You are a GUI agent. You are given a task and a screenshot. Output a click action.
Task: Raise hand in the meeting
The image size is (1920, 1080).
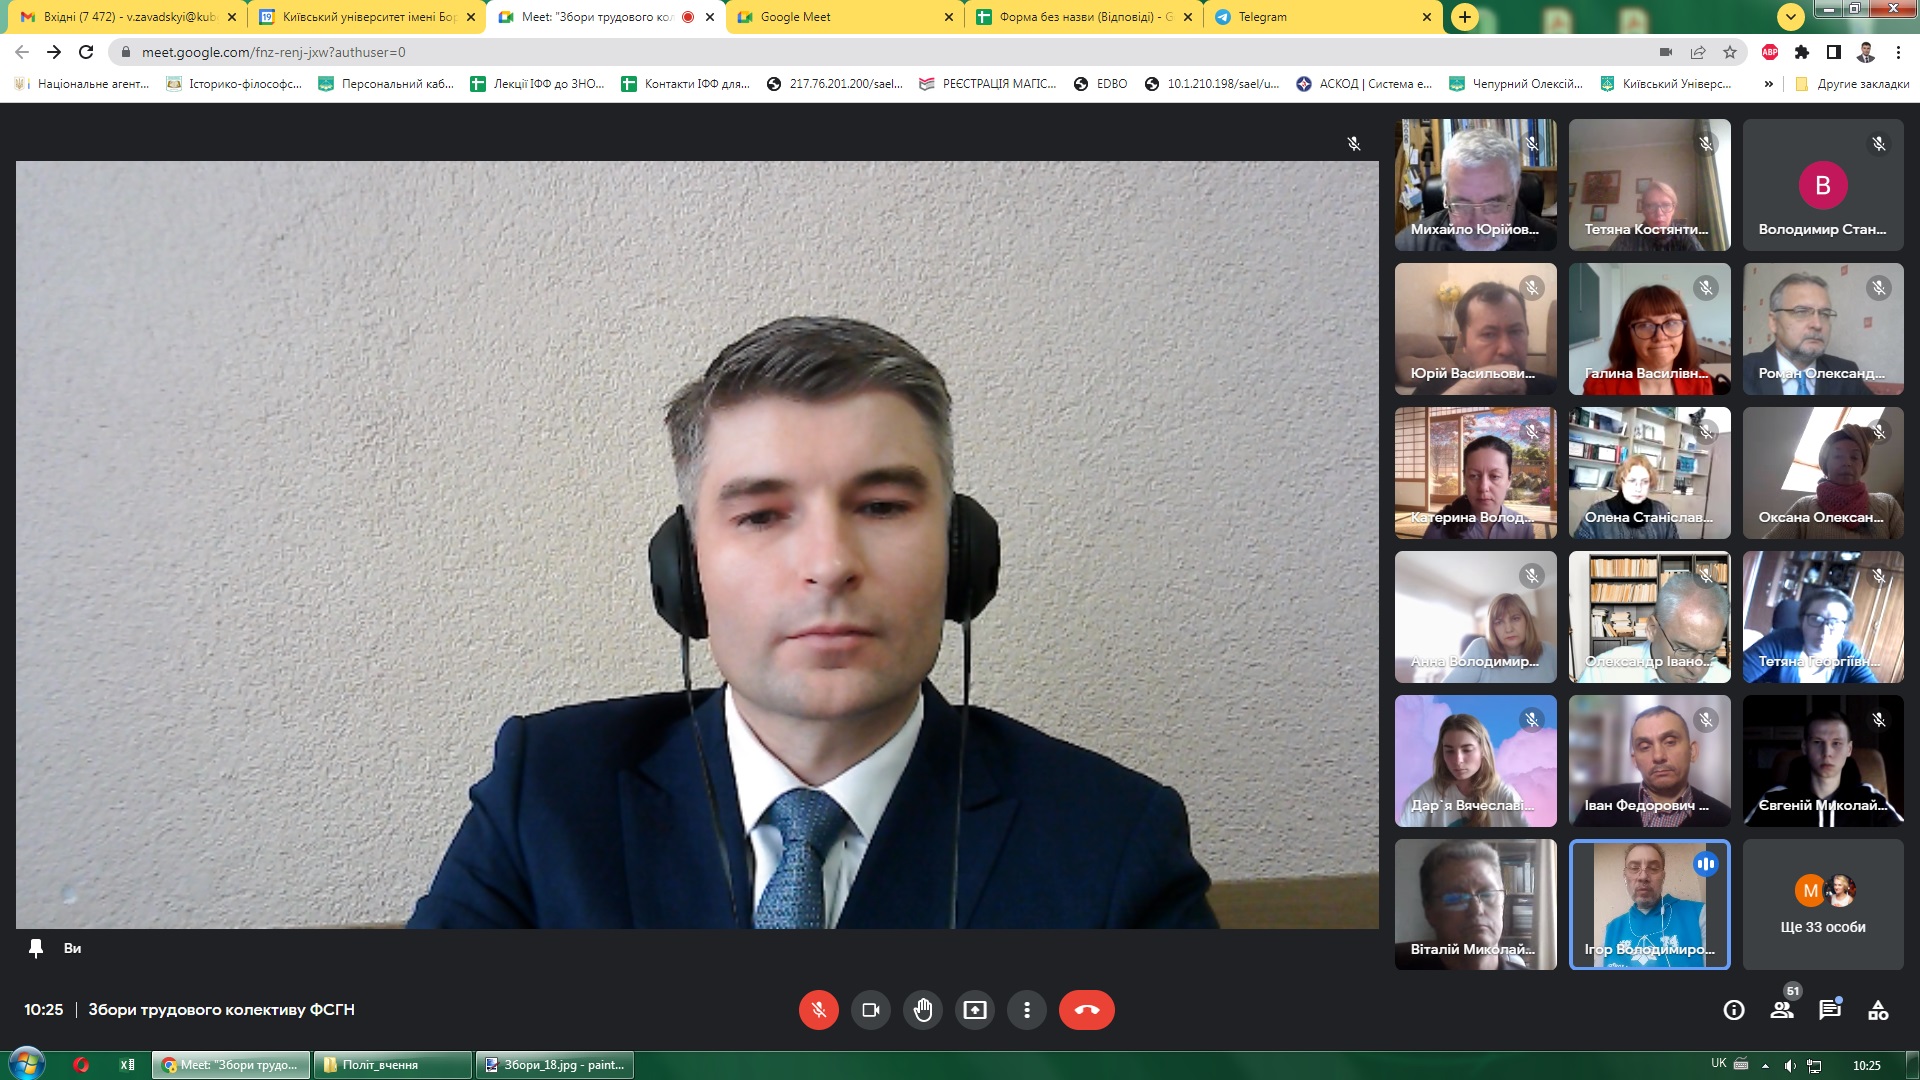click(922, 1010)
